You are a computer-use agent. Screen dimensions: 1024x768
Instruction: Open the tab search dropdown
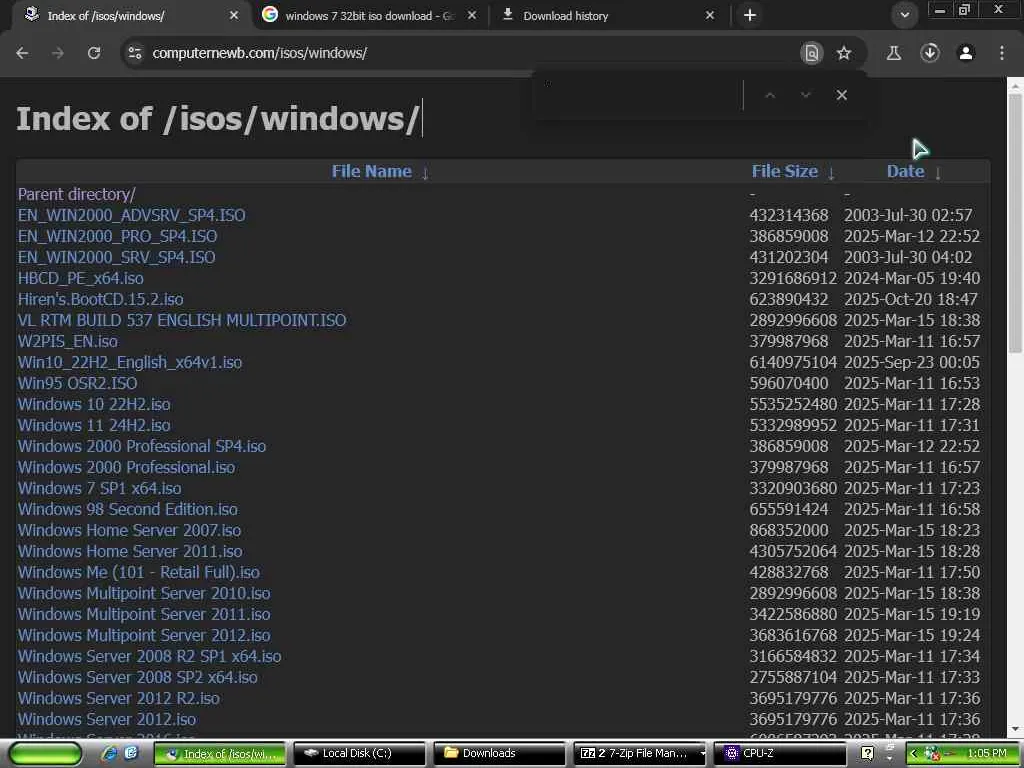click(x=904, y=15)
